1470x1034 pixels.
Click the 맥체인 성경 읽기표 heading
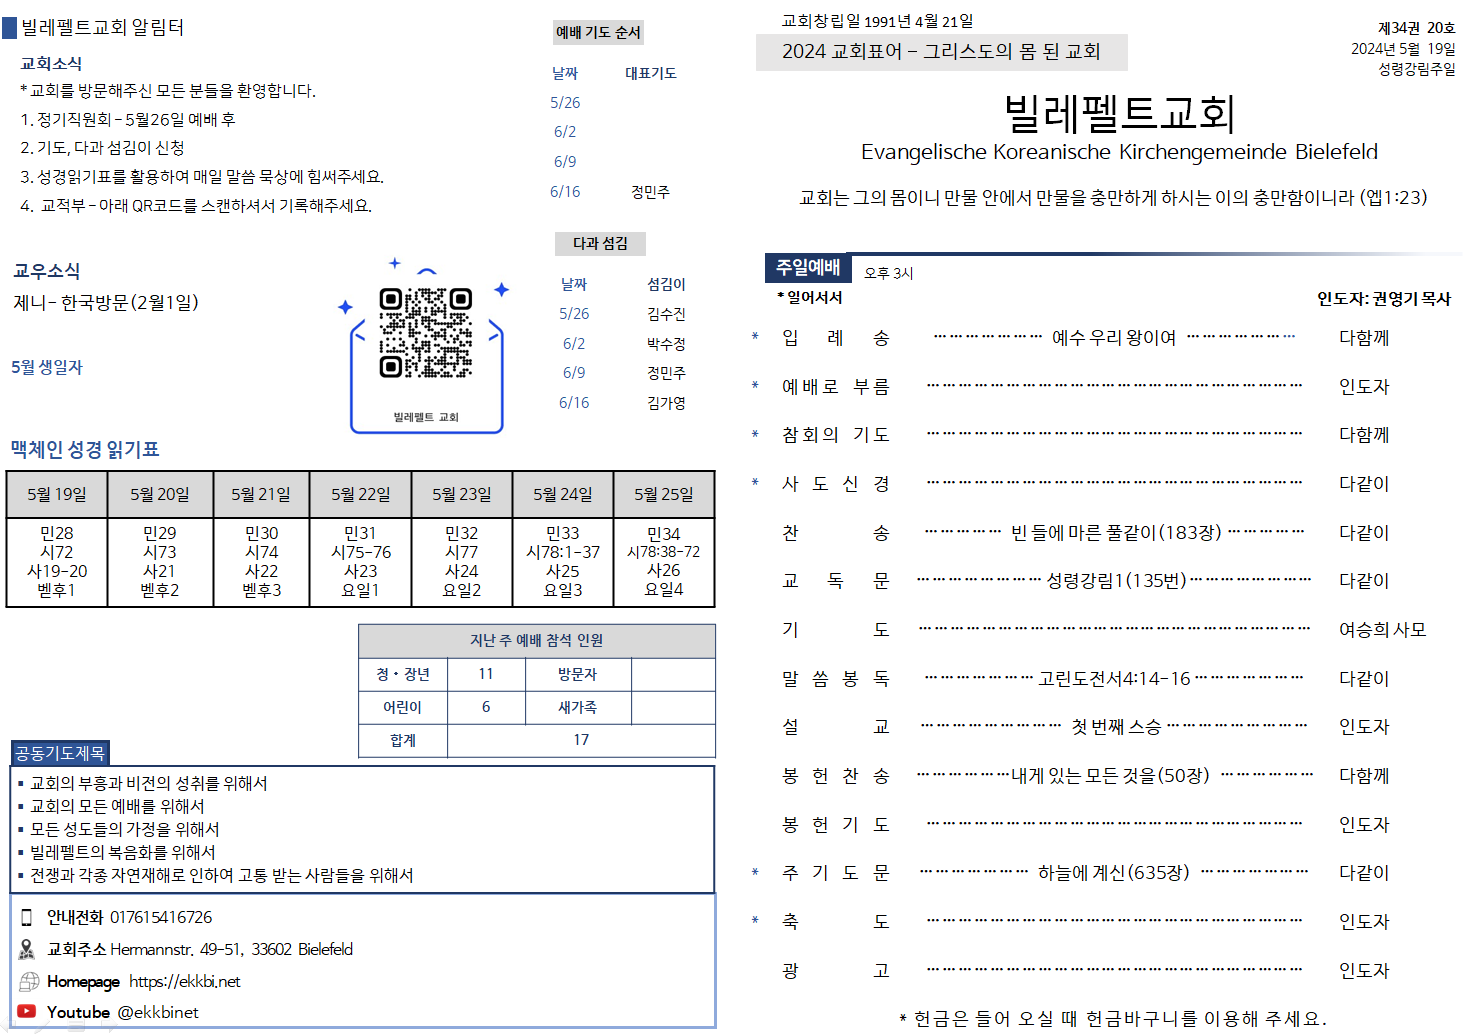tap(85, 449)
